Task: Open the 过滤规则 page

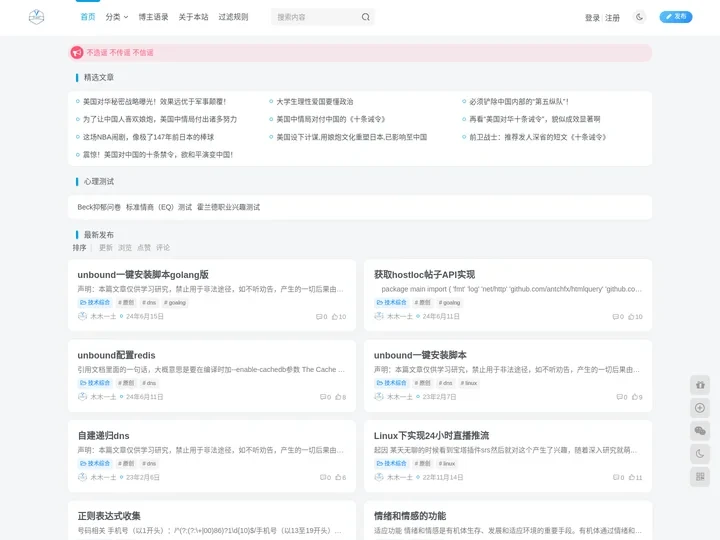Action: 233,17
